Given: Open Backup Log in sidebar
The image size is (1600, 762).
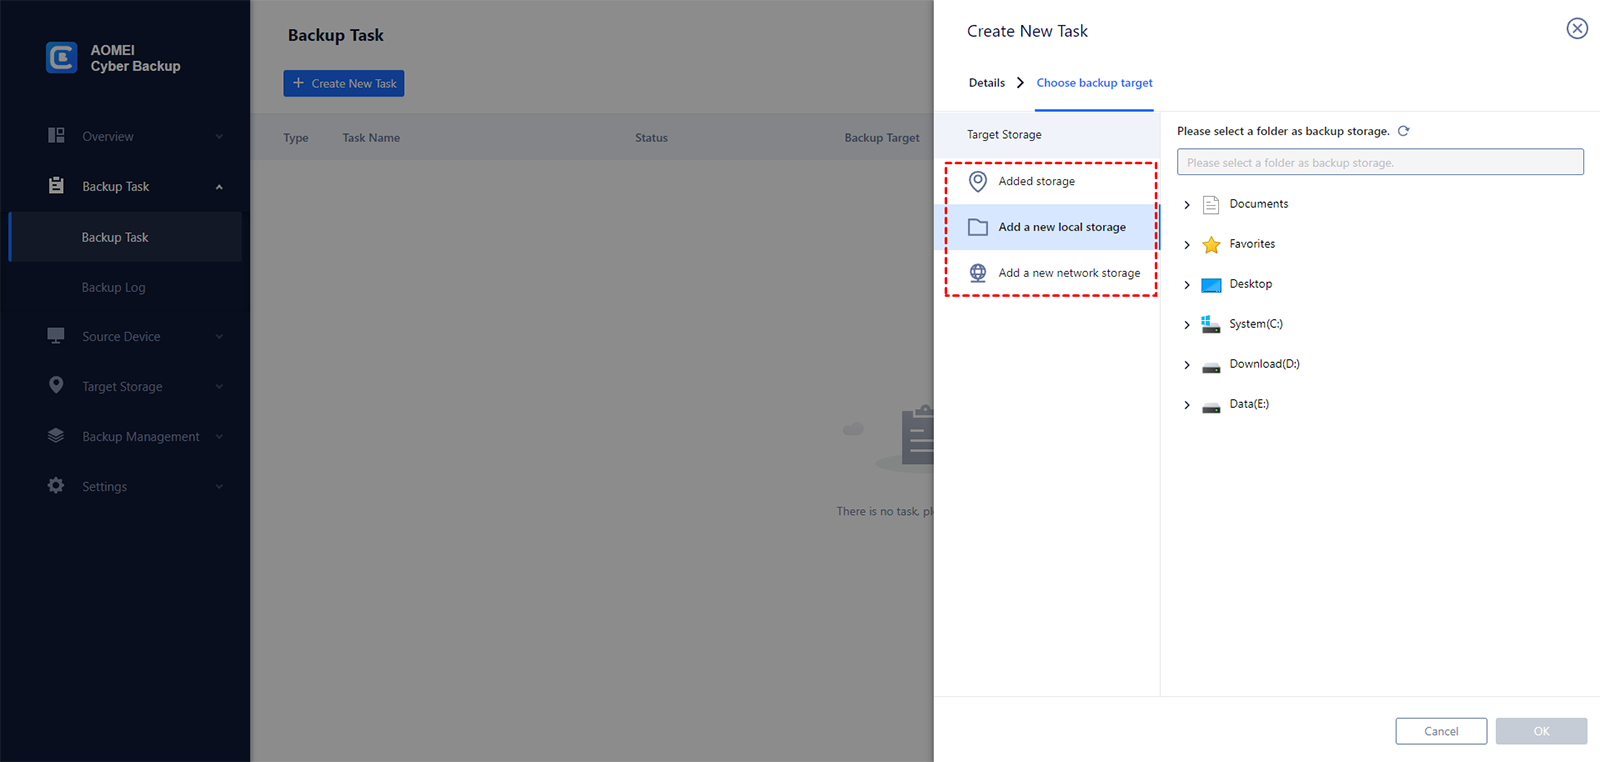Looking at the screenshot, I should tap(114, 288).
